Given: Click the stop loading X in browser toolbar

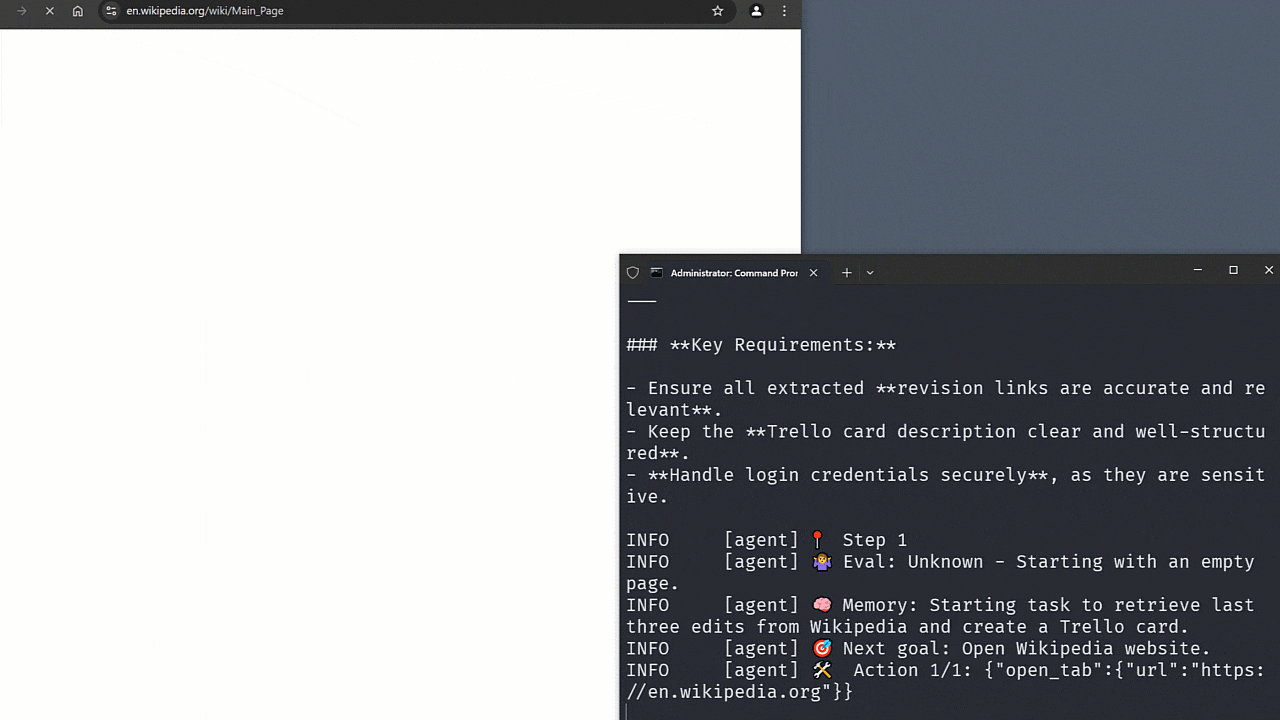Looking at the screenshot, I should click(49, 11).
